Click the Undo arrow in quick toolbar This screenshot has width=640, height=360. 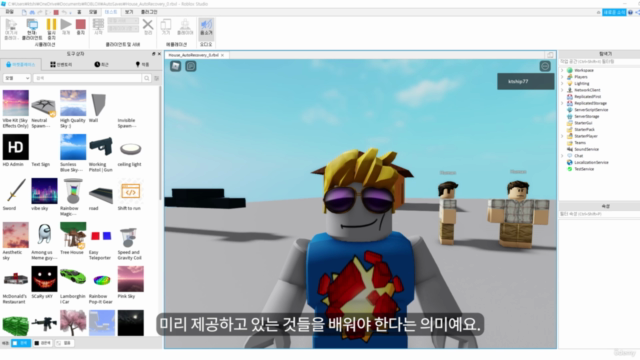tap(64, 12)
